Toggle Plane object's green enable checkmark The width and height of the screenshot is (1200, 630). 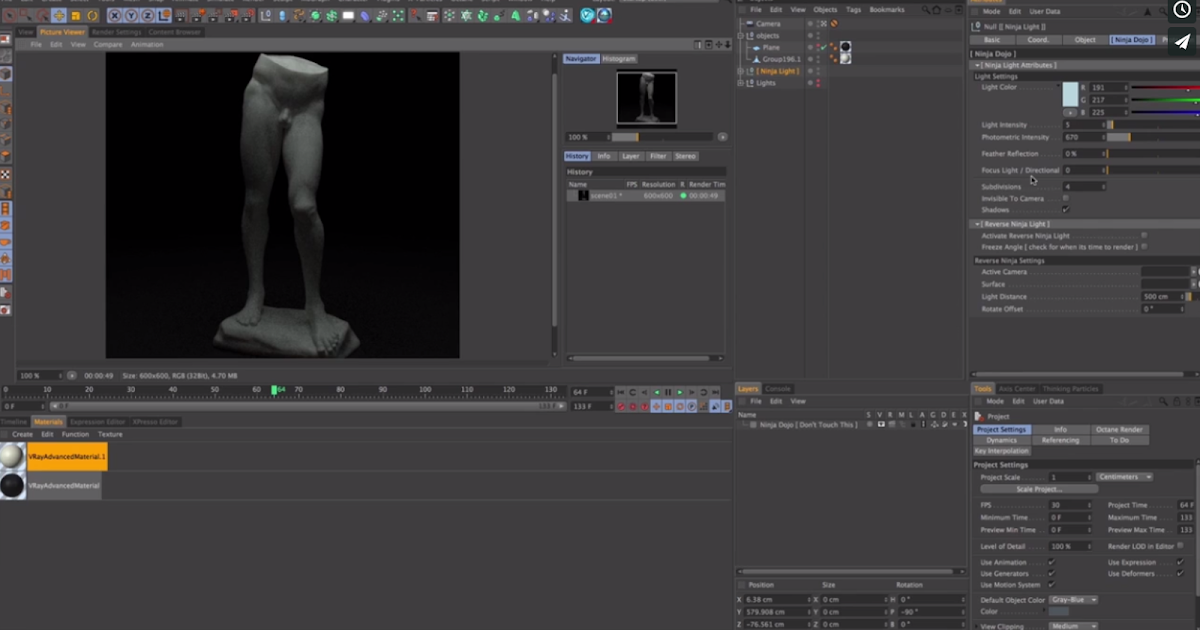[x=823, y=47]
